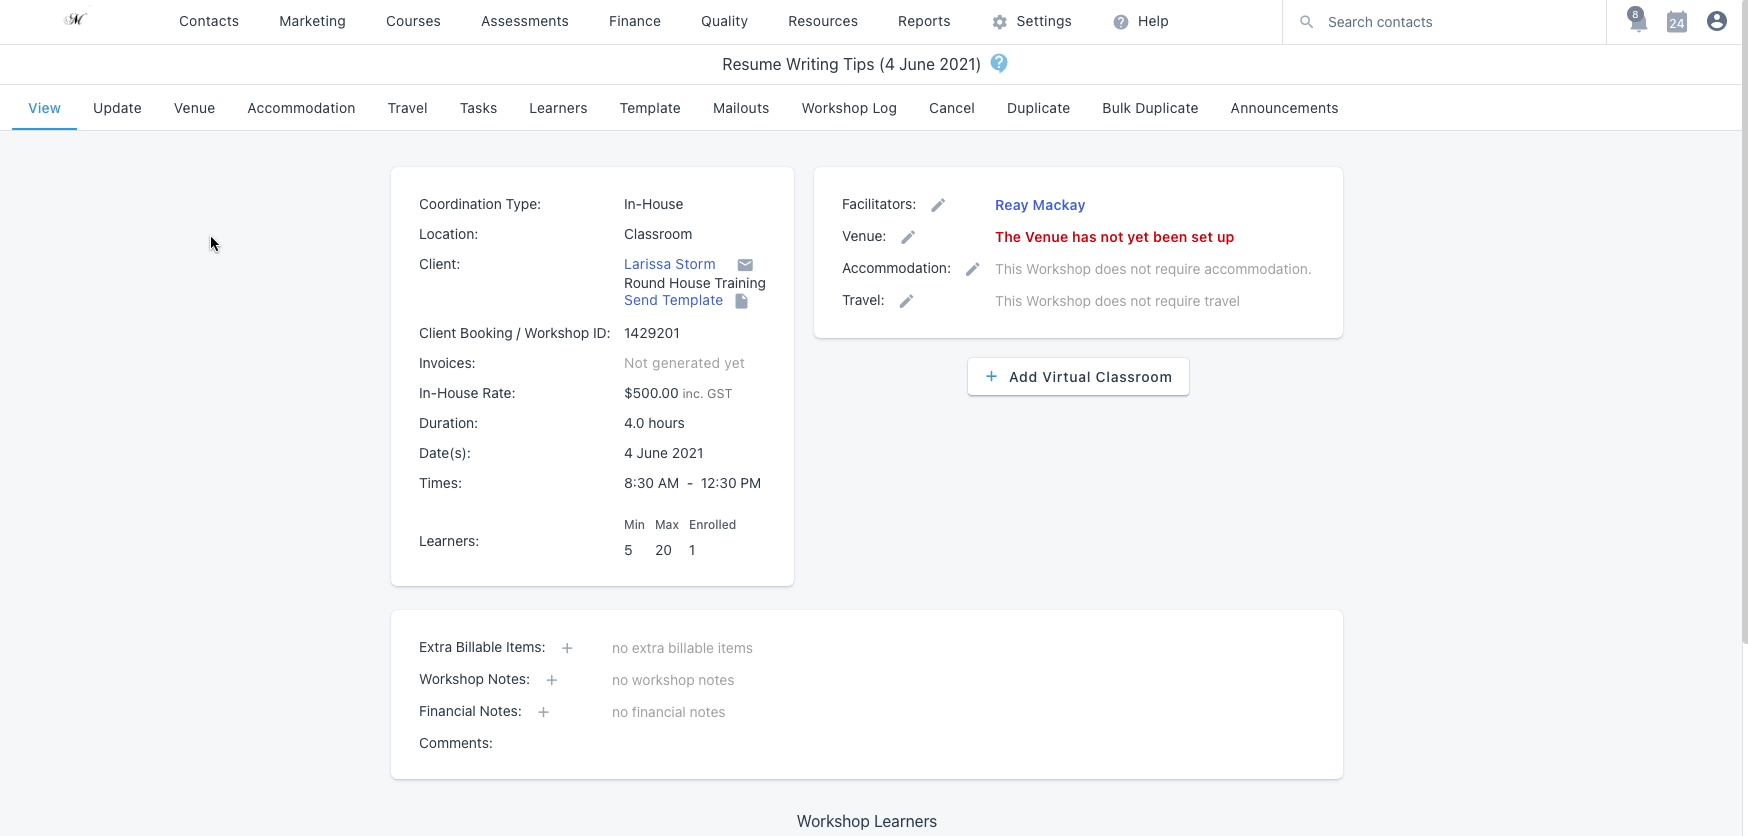The height and width of the screenshot is (836, 1748).
Task: Click the Round House Training text
Action: click(695, 283)
